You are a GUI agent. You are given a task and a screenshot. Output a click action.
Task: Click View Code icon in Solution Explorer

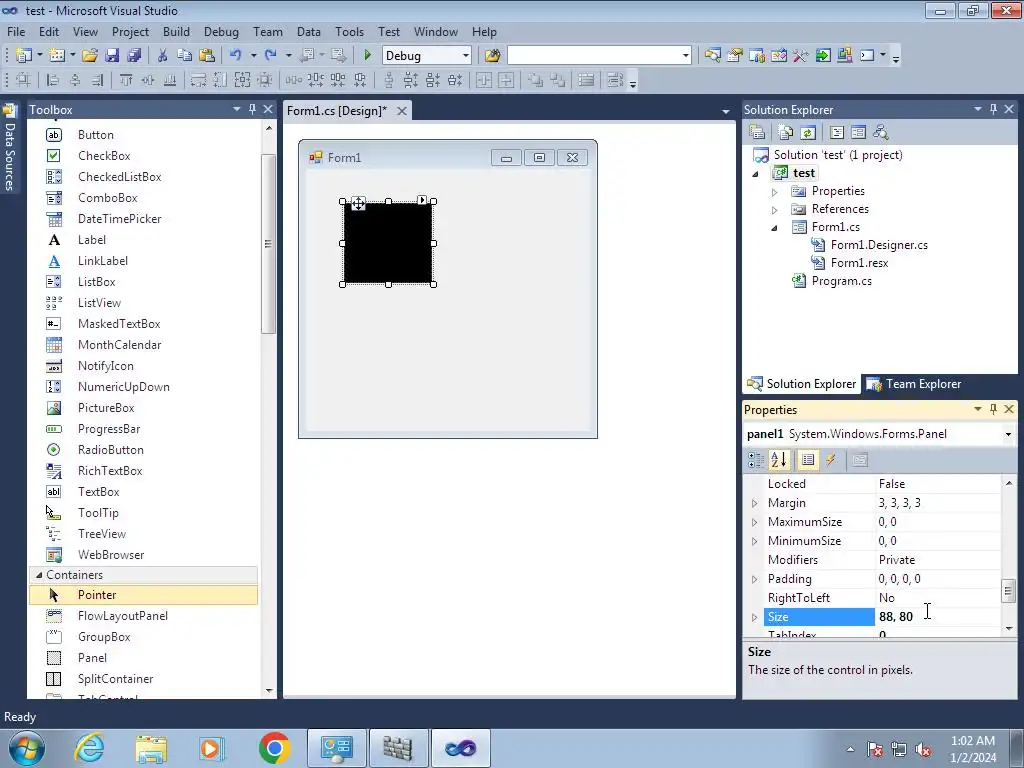coord(837,133)
